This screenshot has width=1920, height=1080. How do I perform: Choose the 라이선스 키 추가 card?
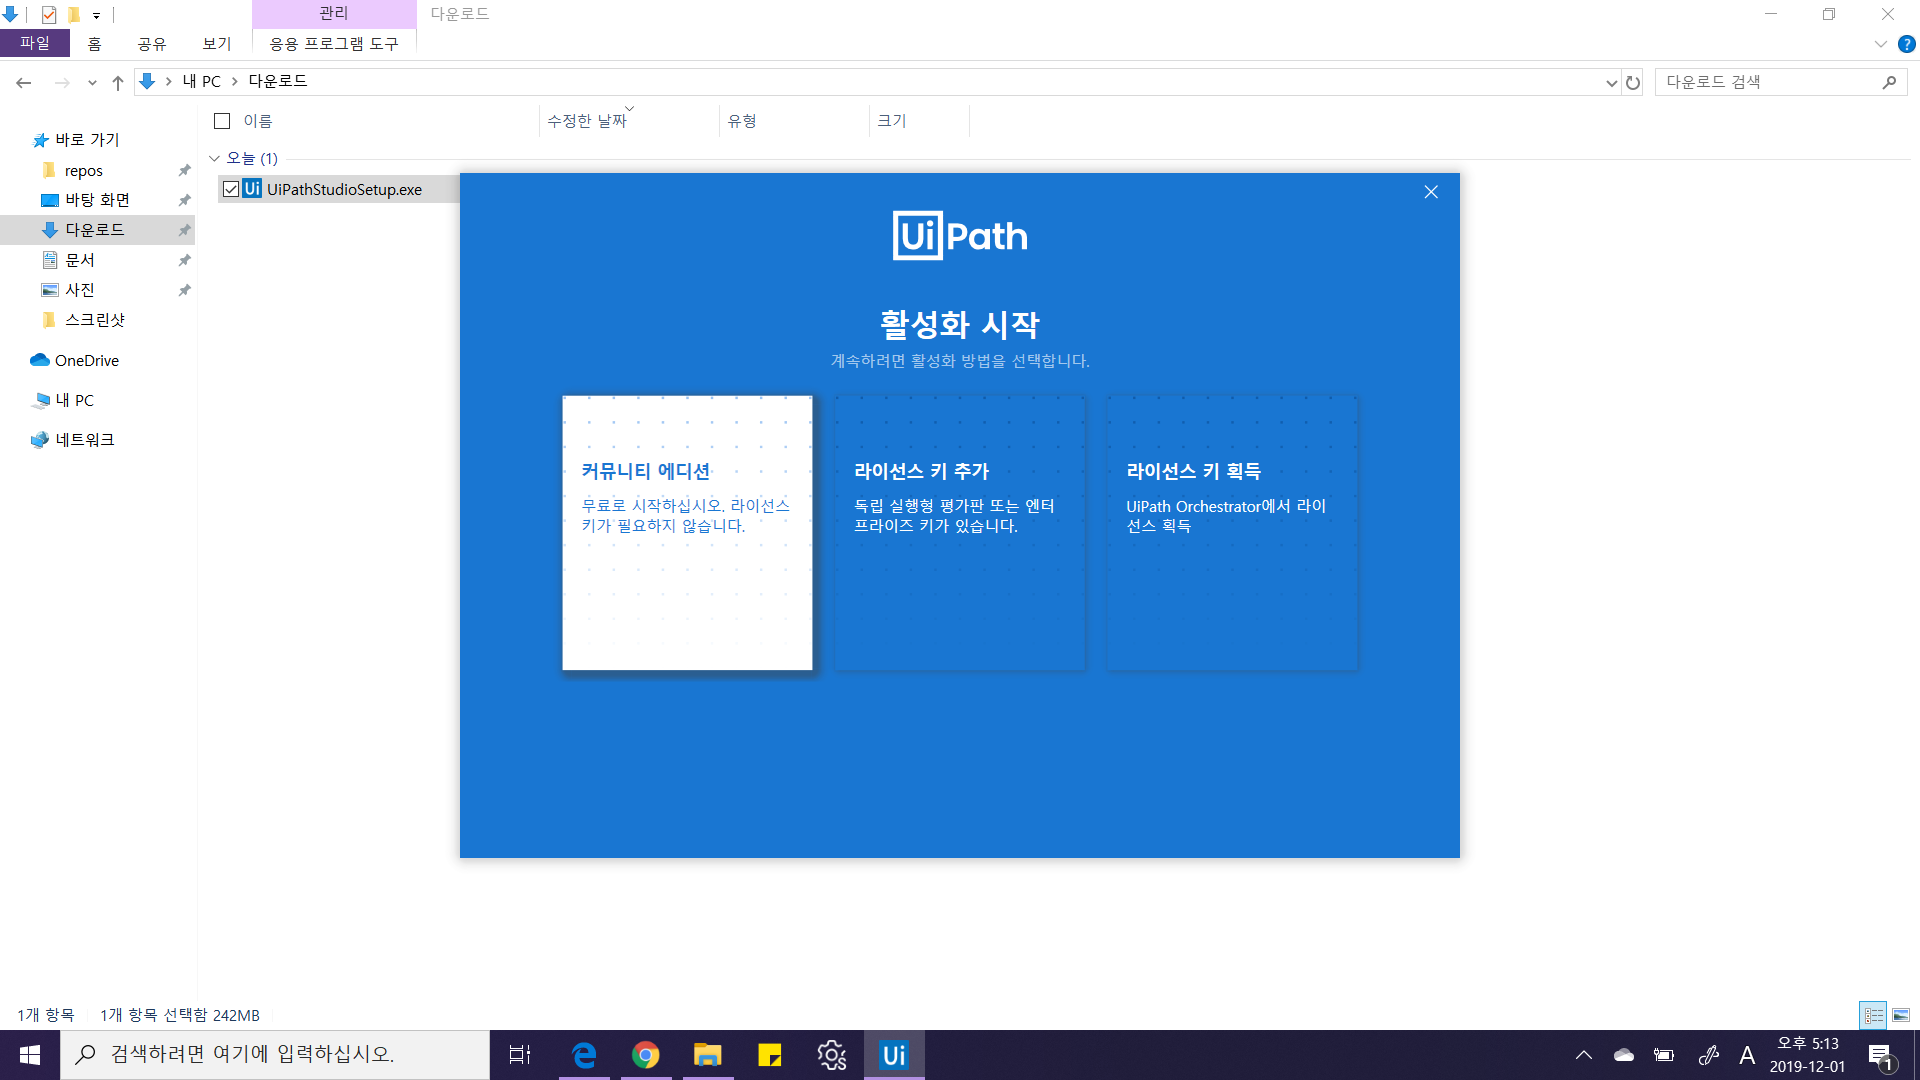coord(960,532)
